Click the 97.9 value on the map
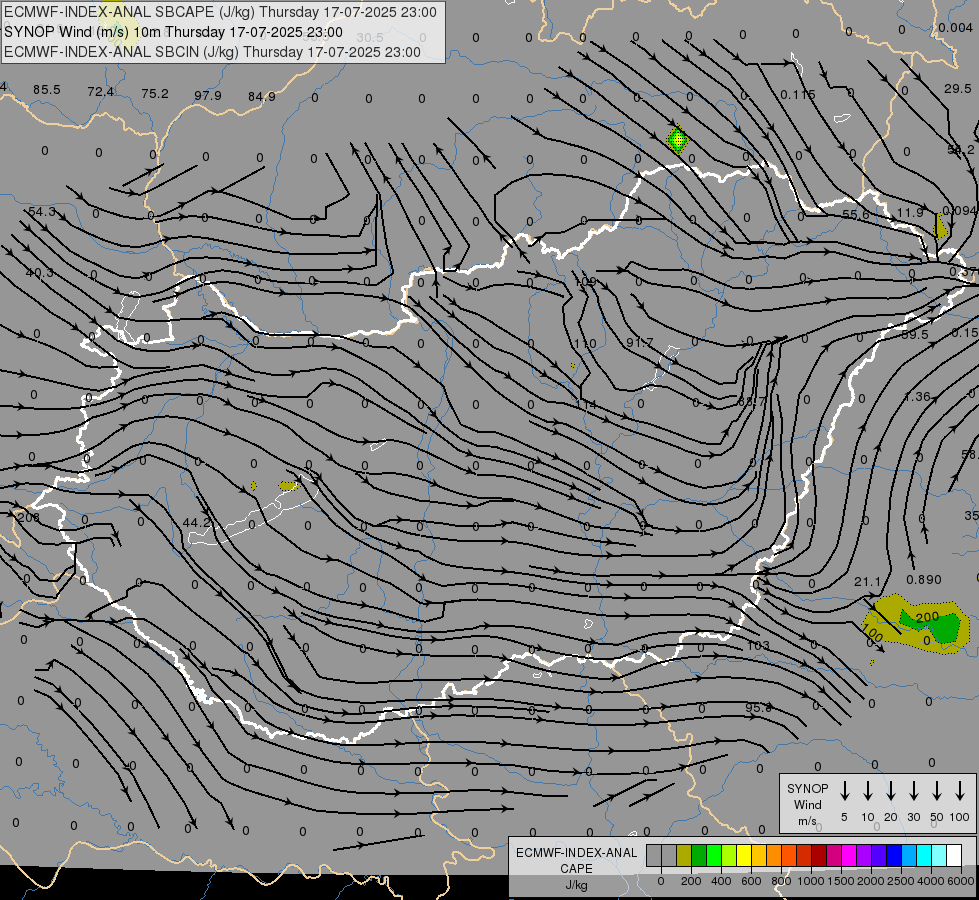Viewport: 979px width, 900px height. pos(208,96)
